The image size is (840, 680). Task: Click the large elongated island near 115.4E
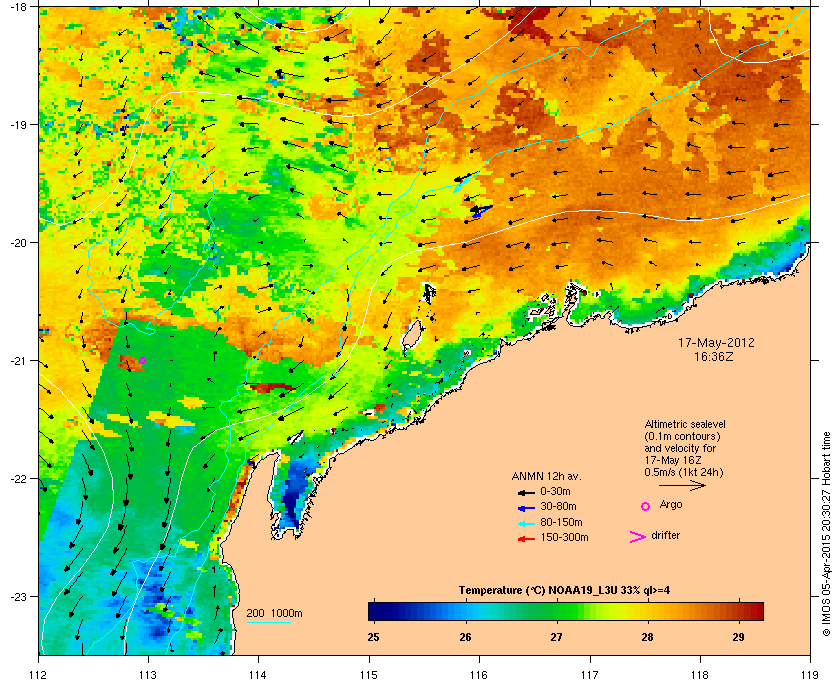(x=412, y=337)
